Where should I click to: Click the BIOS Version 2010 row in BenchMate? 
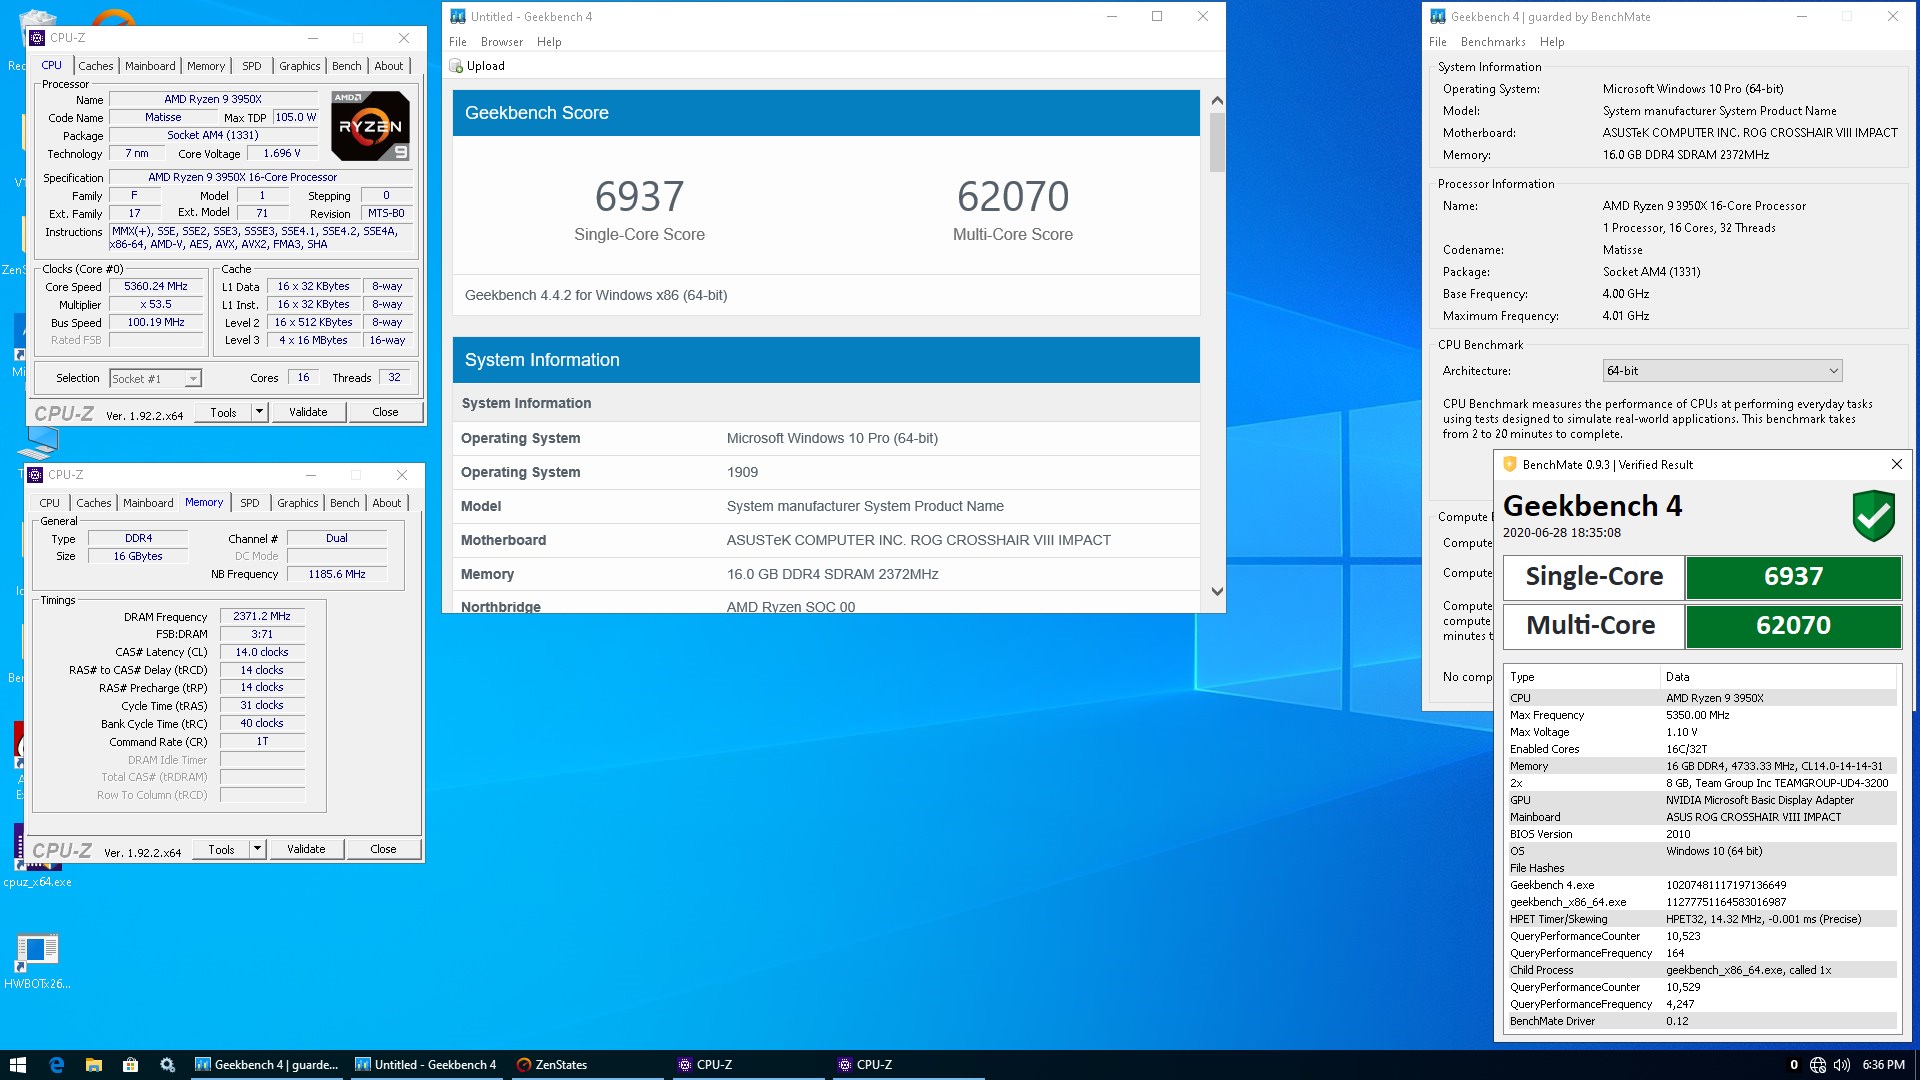pos(1701,834)
